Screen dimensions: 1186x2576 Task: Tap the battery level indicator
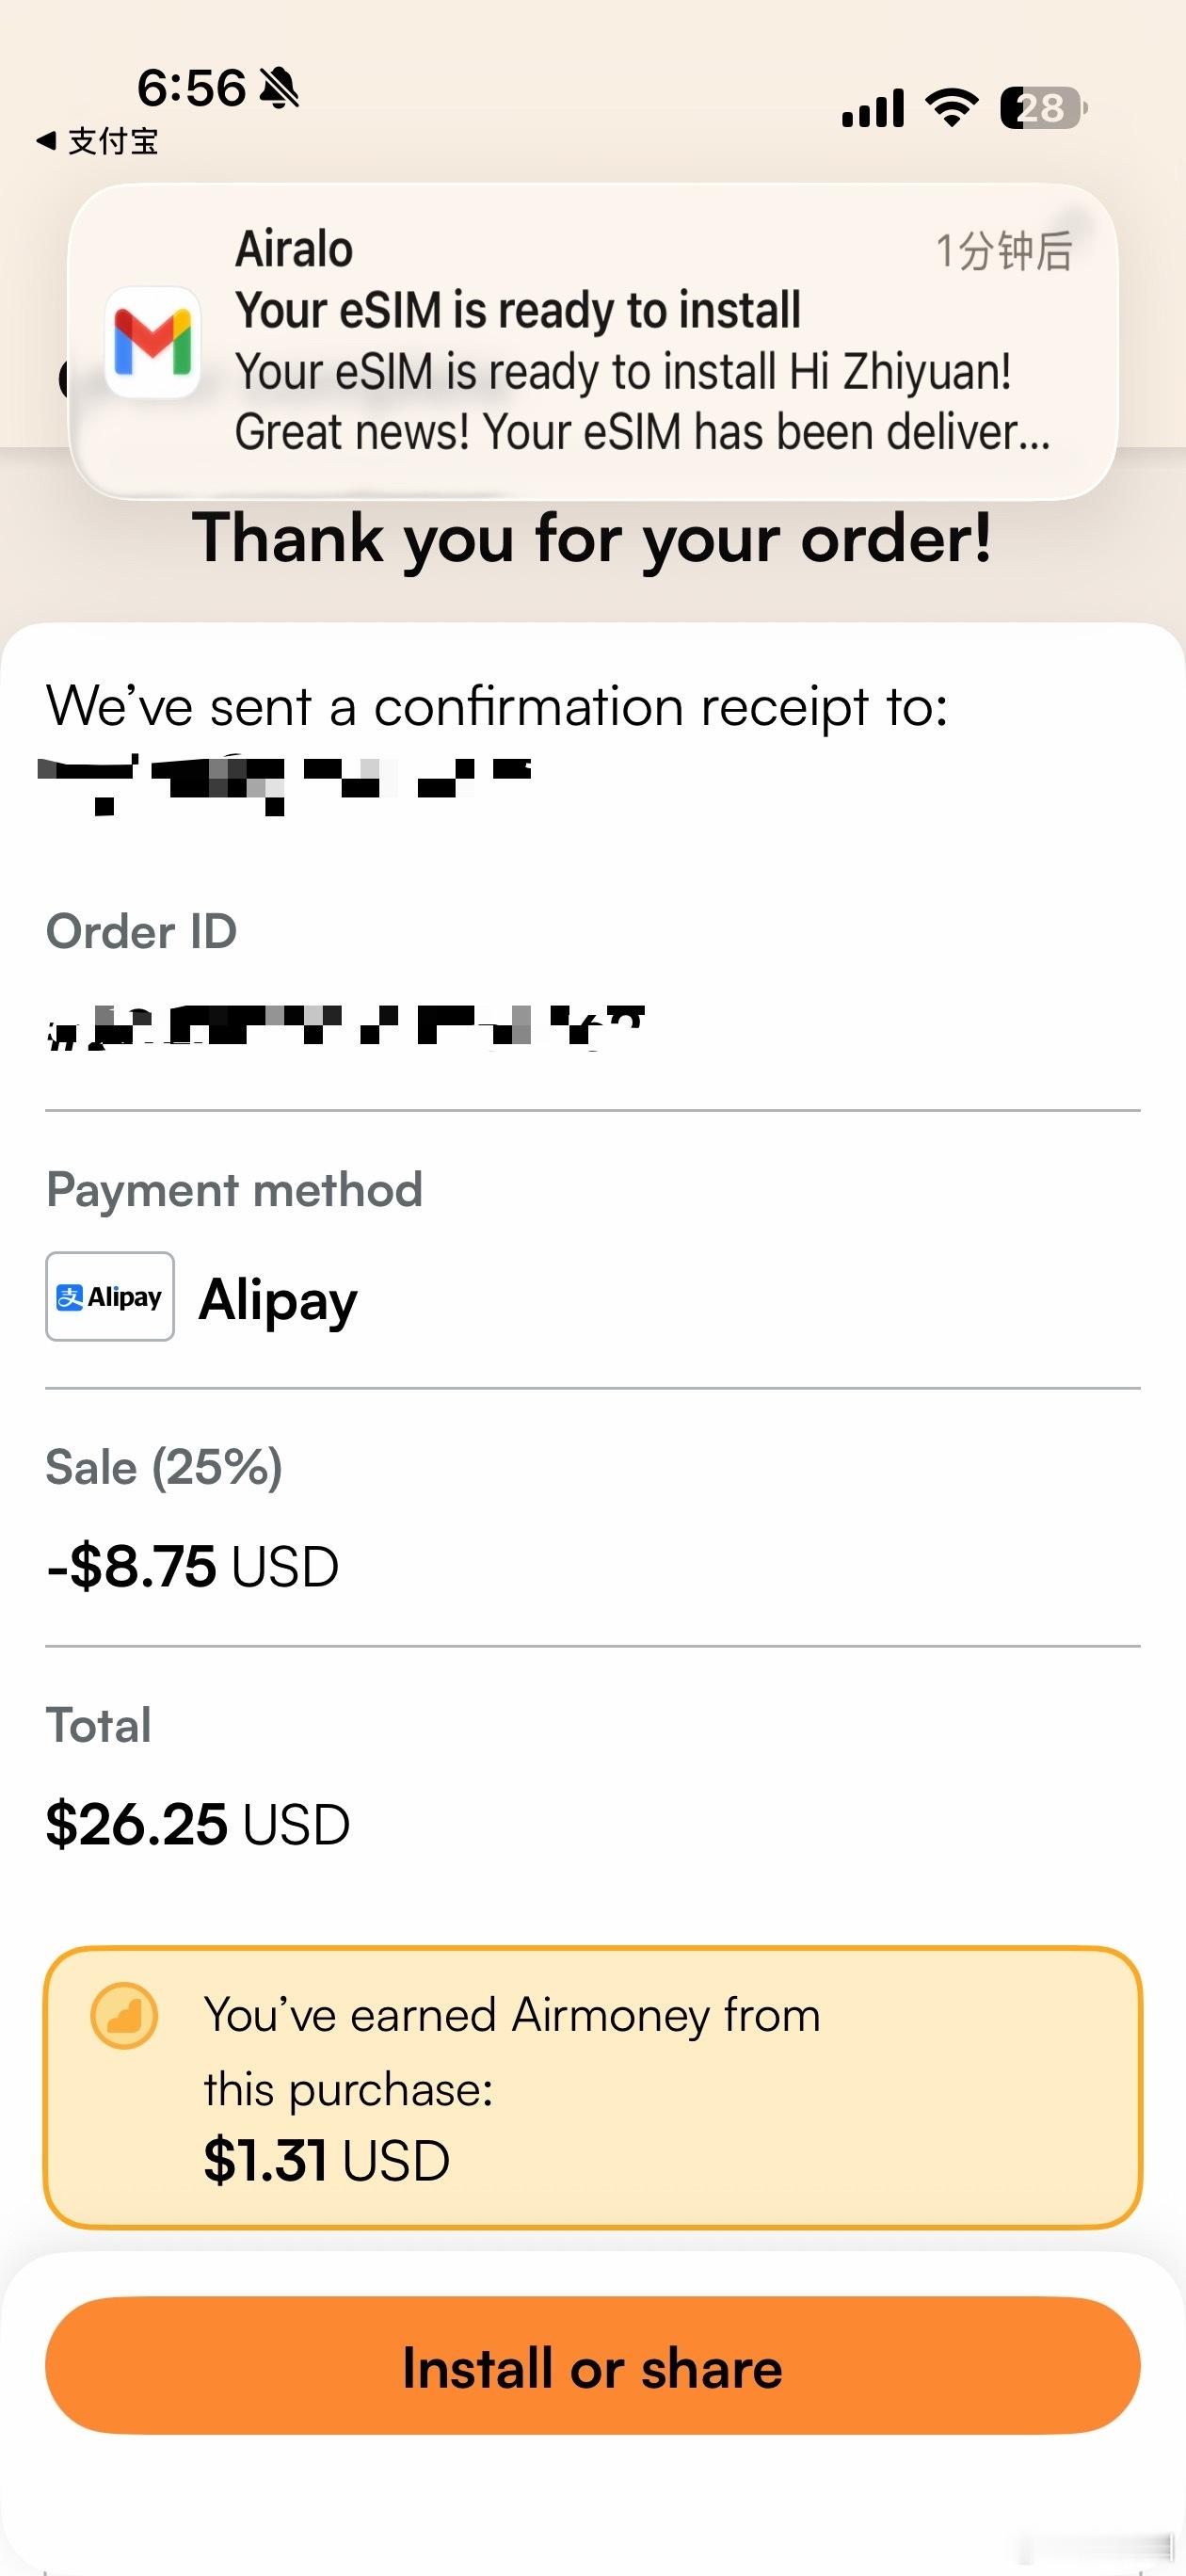pos(1042,107)
